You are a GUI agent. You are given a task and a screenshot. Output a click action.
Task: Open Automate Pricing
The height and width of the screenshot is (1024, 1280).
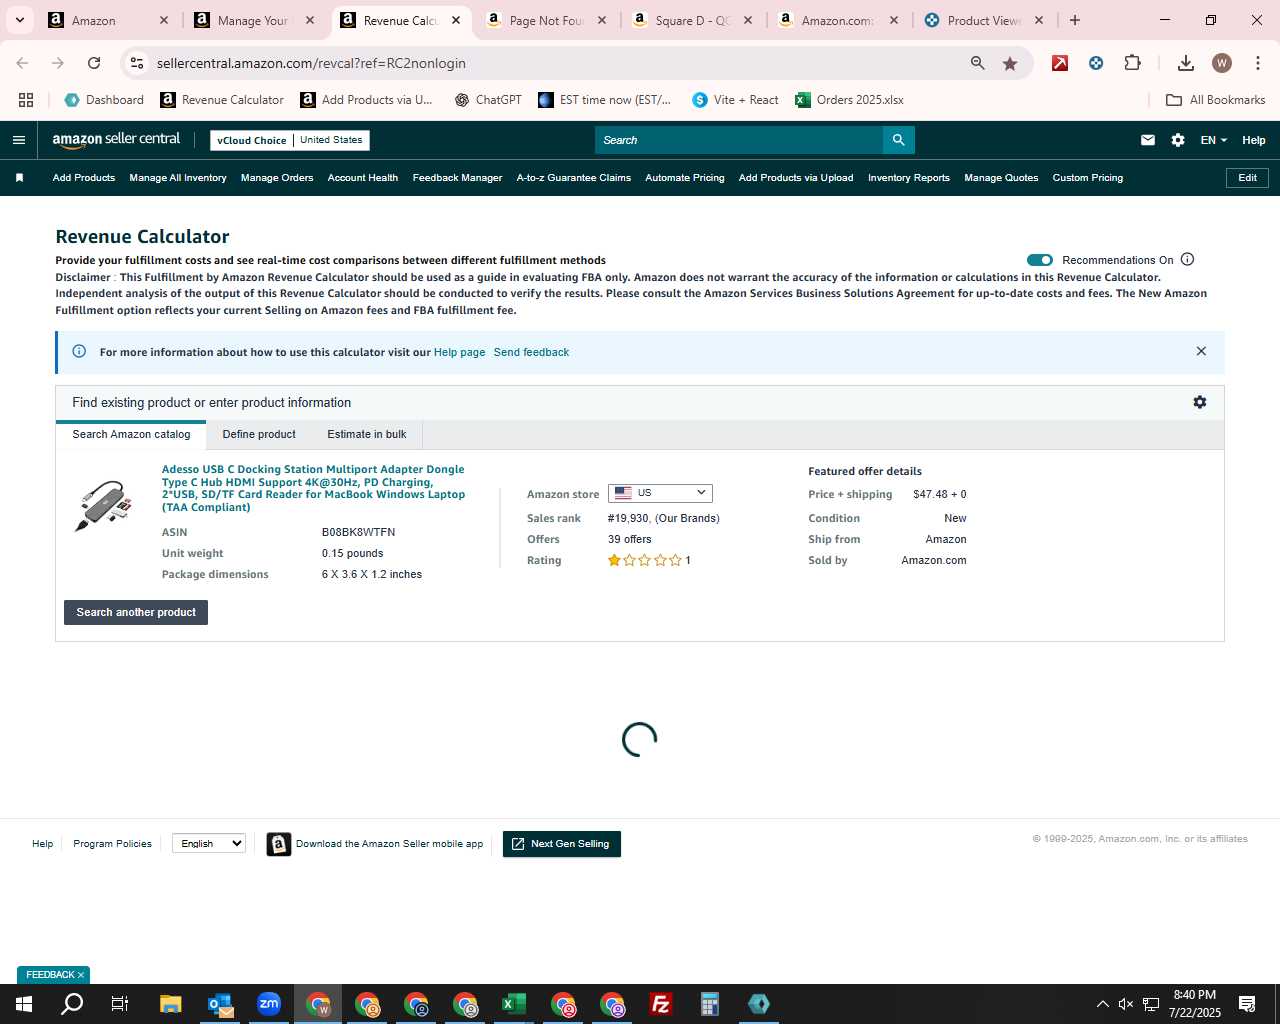tap(685, 178)
